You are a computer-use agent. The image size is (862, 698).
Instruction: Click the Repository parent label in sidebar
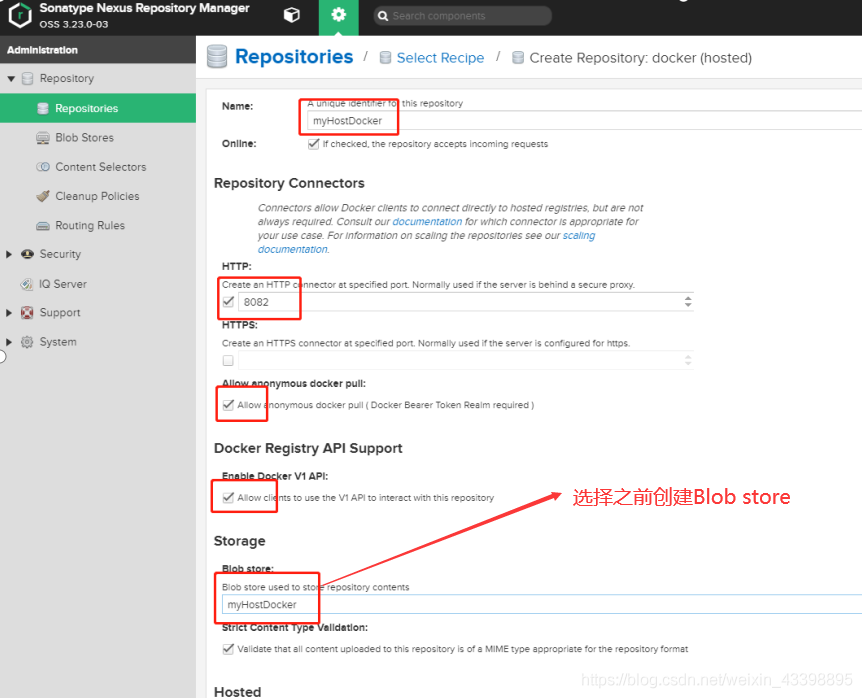[67, 79]
